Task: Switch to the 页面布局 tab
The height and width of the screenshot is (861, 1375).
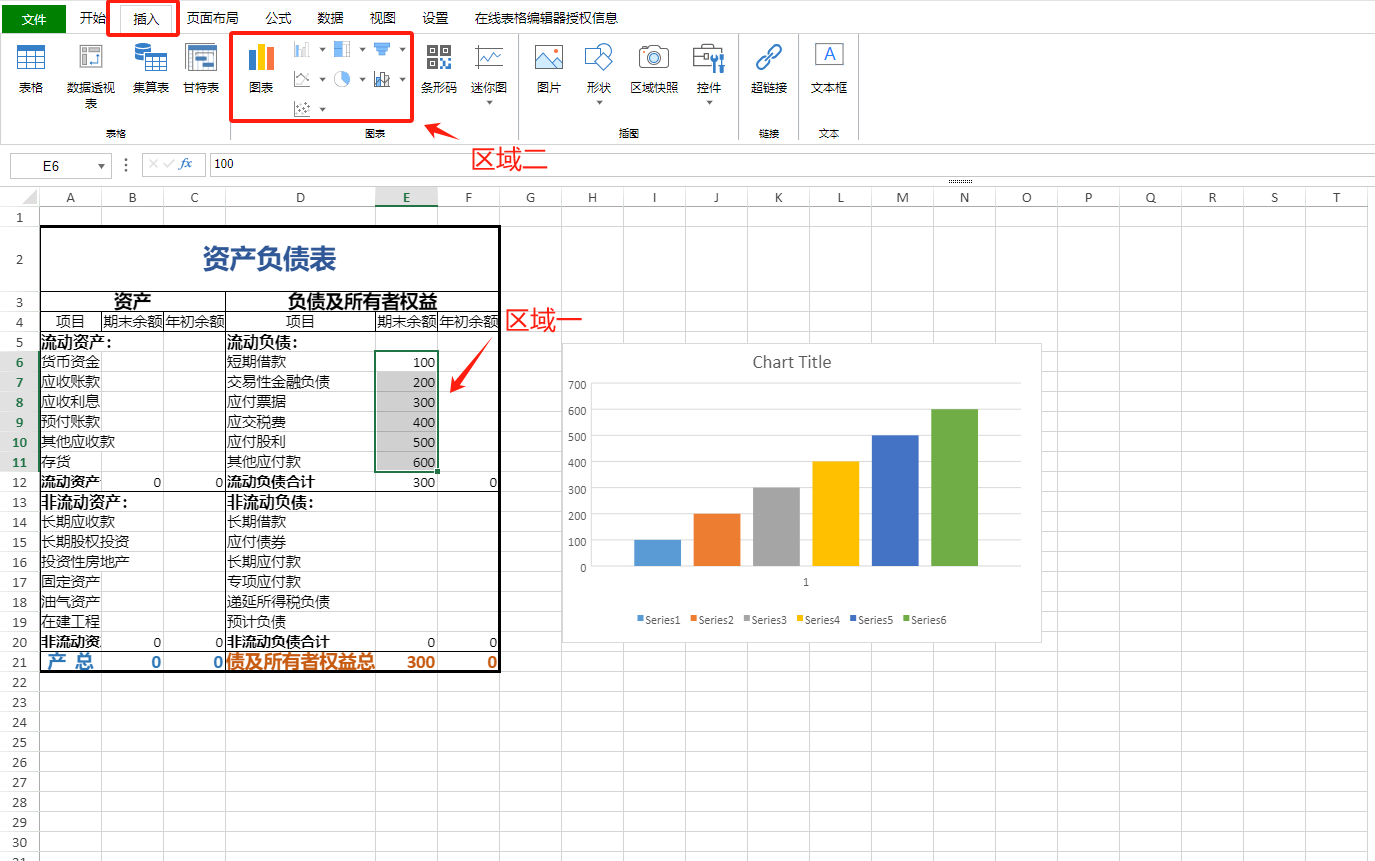Action: tap(212, 18)
